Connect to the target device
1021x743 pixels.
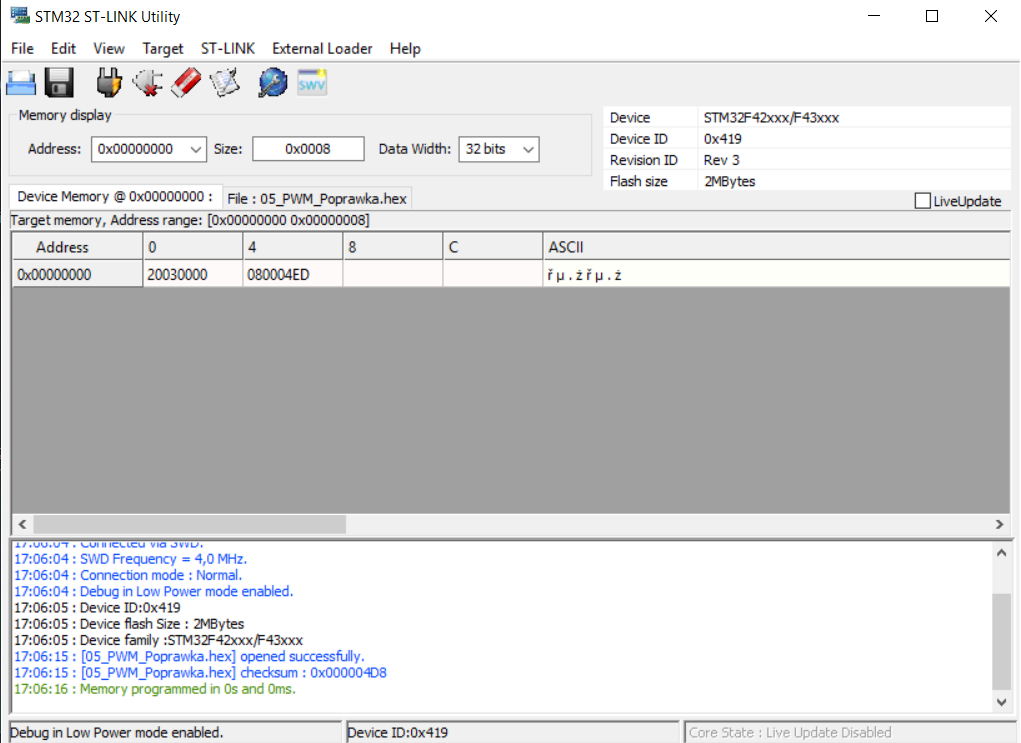(x=108, y=82)
